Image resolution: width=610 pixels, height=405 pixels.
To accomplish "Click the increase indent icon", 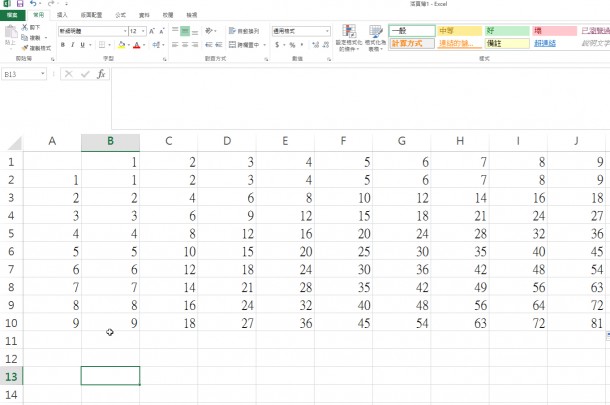I will (x=219, y=45).
